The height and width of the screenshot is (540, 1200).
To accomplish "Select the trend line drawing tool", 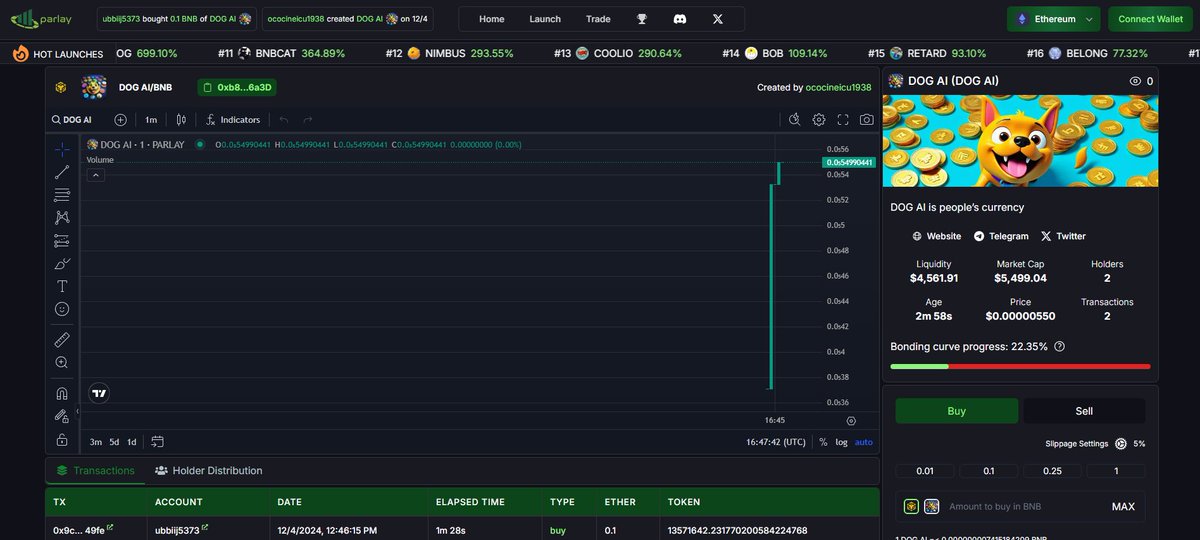I will tap(62, 172).
